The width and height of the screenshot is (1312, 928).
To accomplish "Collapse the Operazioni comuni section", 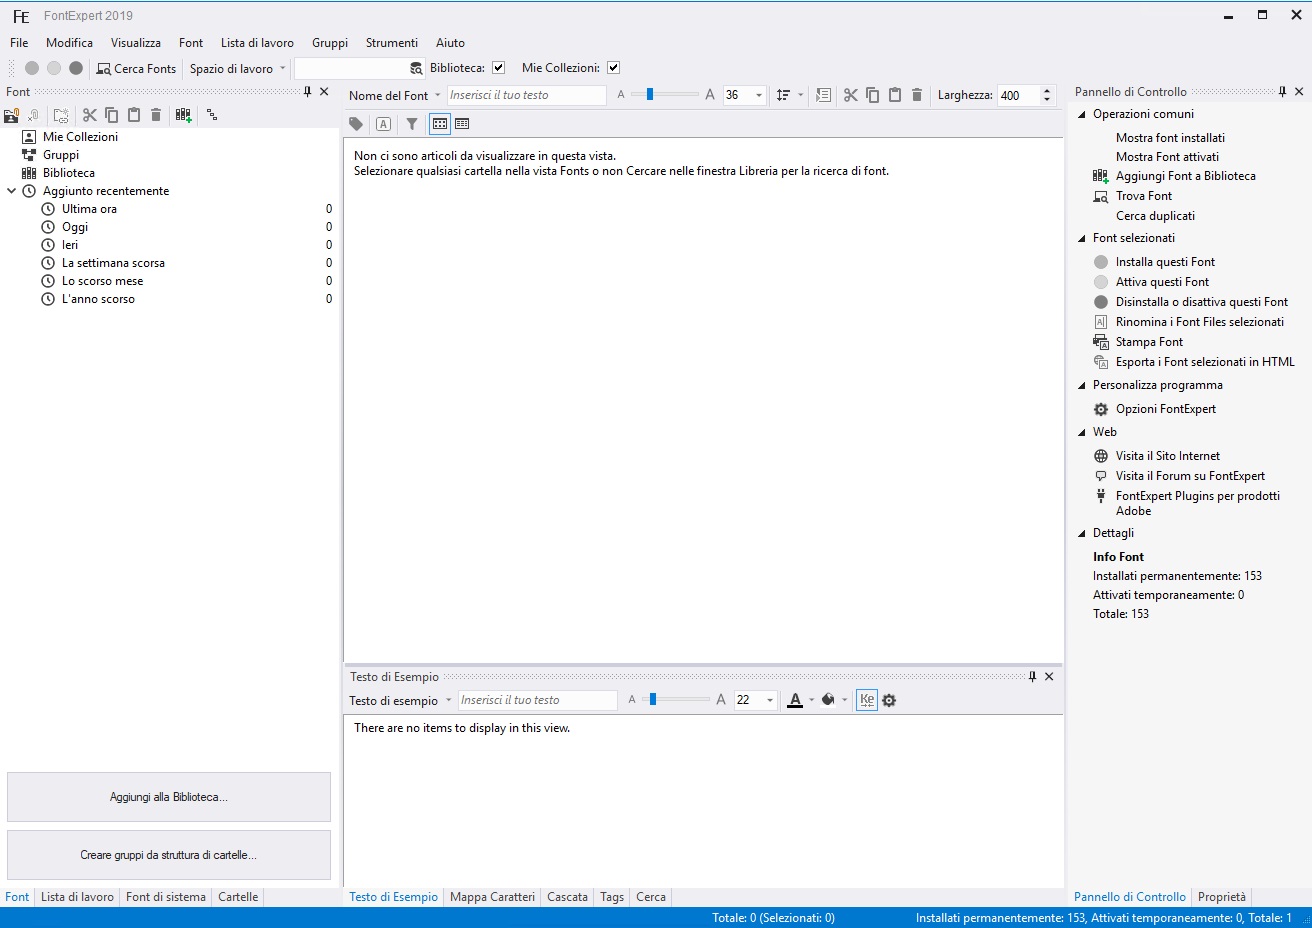I will coord(1081,114).
